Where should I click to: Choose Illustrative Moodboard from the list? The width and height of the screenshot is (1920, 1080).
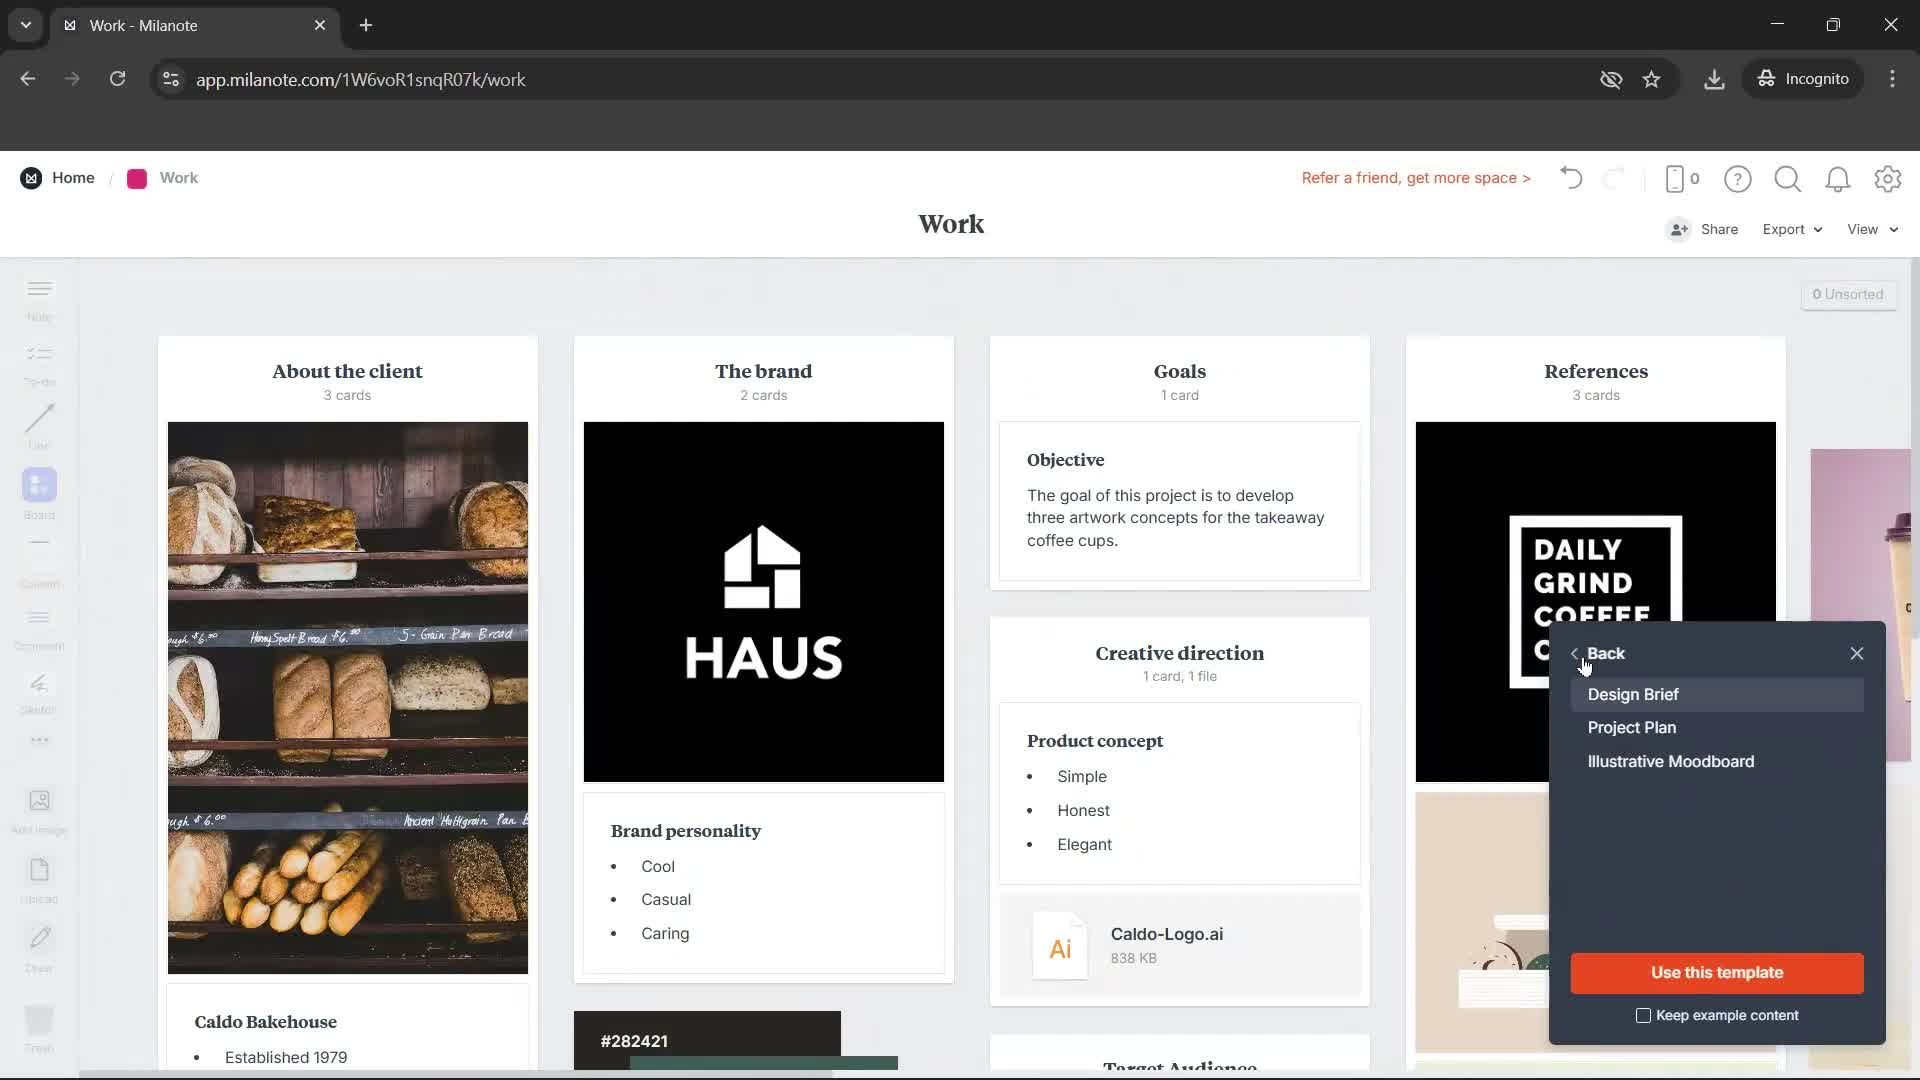(x=1670, y=761)
